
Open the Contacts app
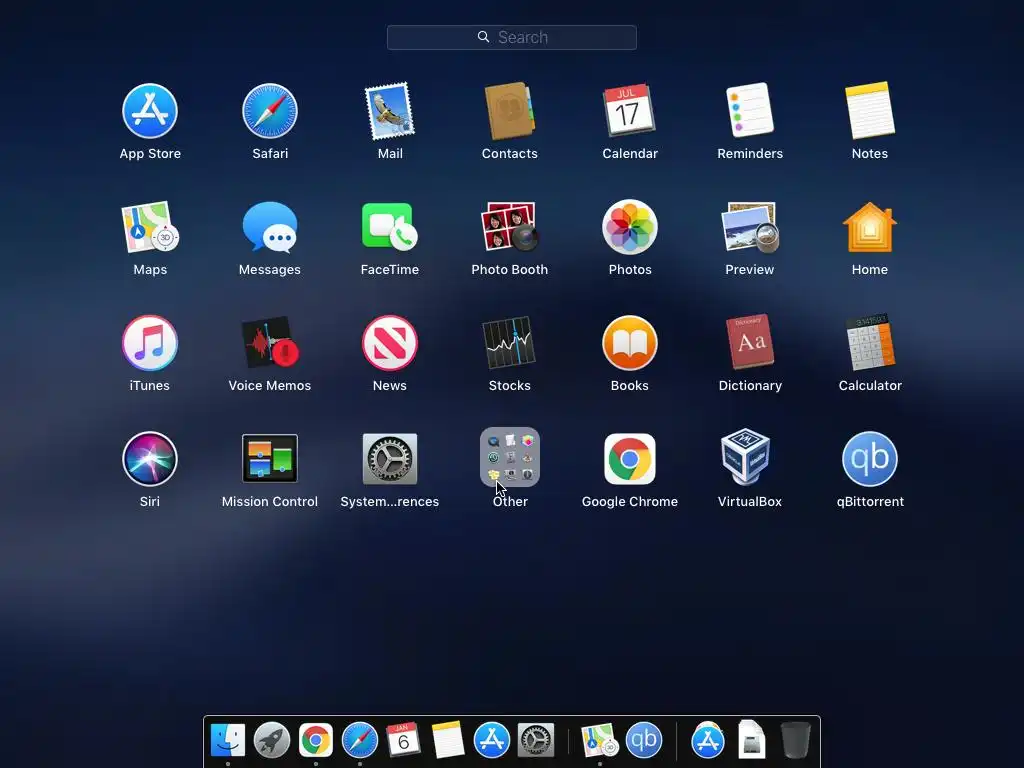tap(509, 111)
